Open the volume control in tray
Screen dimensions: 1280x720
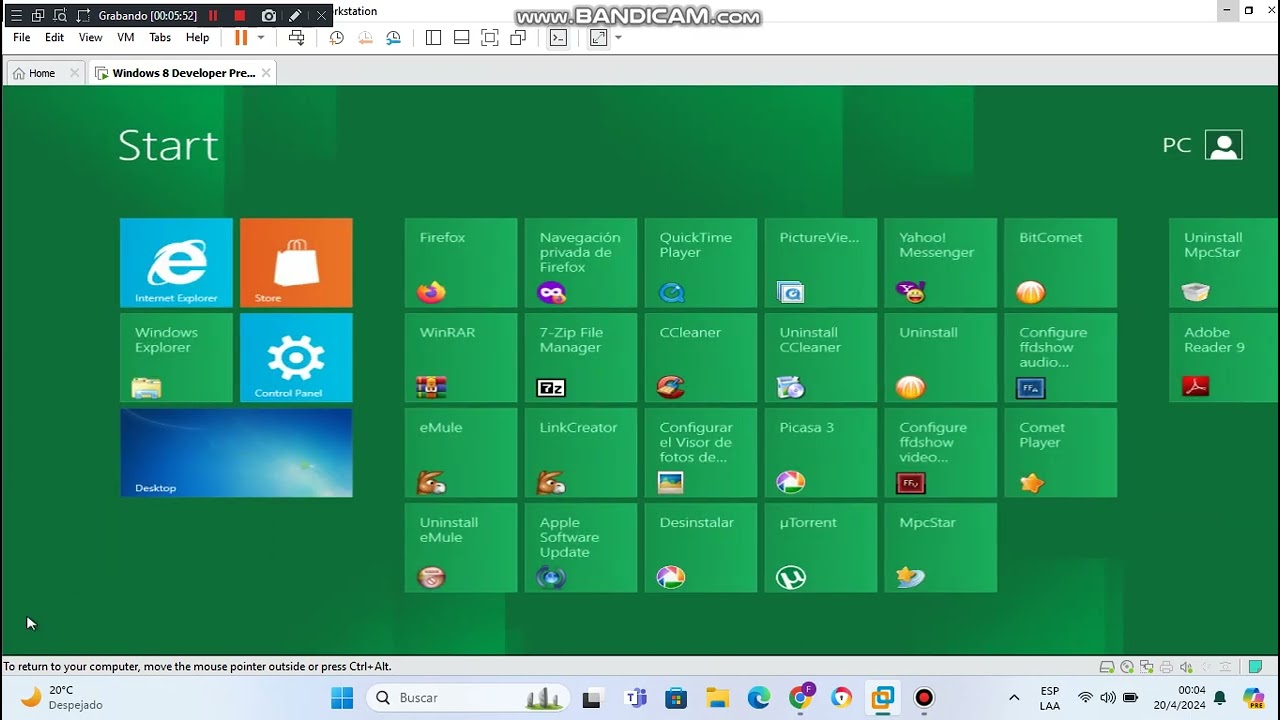(x=1108, y=698)
